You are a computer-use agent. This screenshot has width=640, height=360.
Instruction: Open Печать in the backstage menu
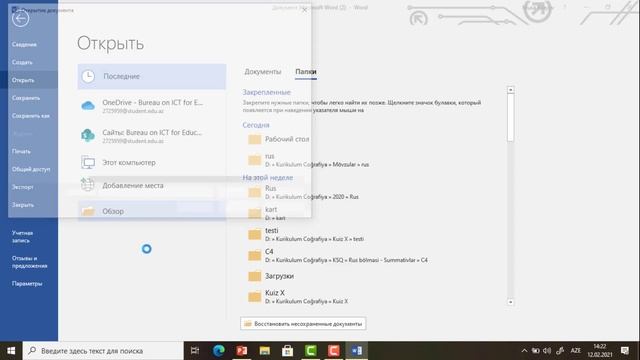coord(21,151)
